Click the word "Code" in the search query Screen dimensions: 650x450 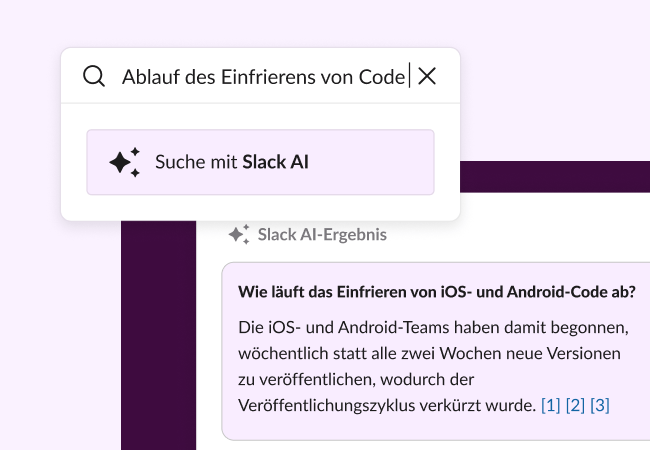coord(381,76)
